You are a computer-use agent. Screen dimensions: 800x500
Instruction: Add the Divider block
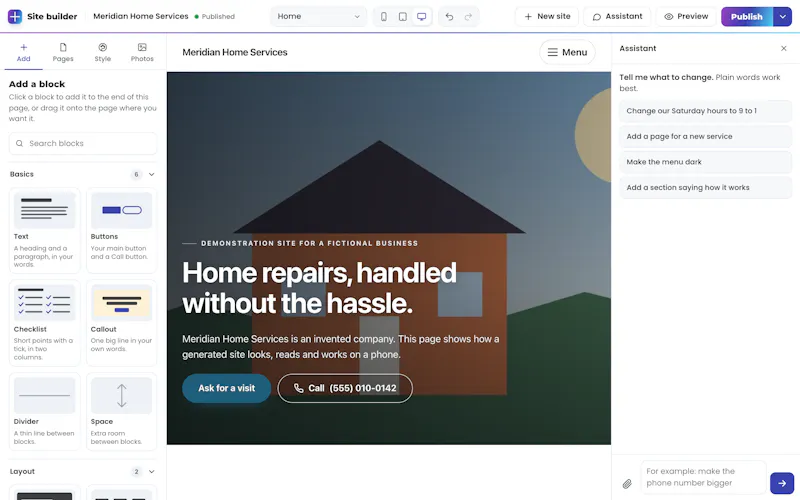(x=44, y=411)
